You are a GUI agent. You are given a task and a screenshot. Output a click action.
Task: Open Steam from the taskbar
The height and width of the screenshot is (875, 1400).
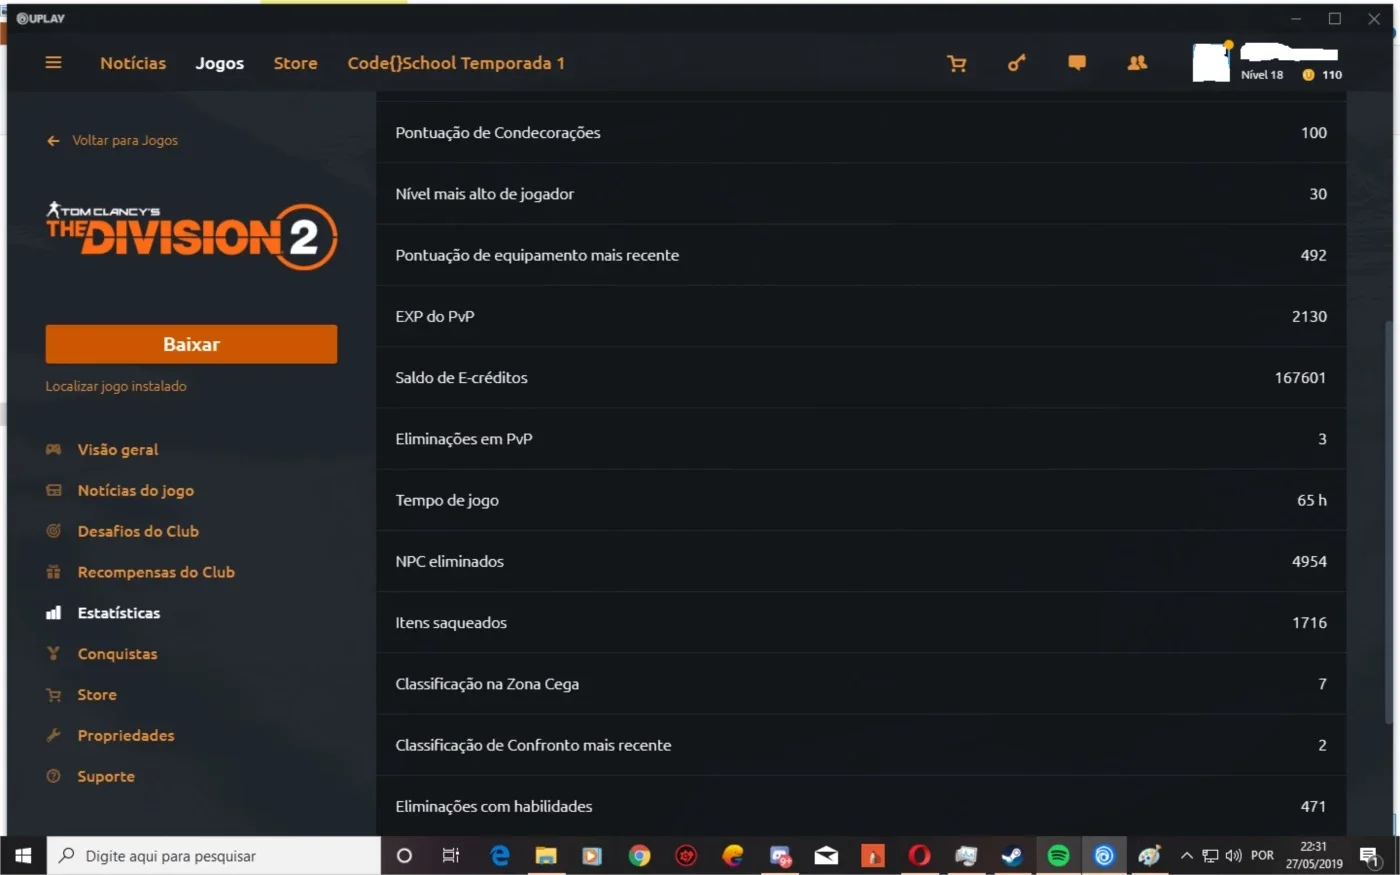coord(1012,856)
